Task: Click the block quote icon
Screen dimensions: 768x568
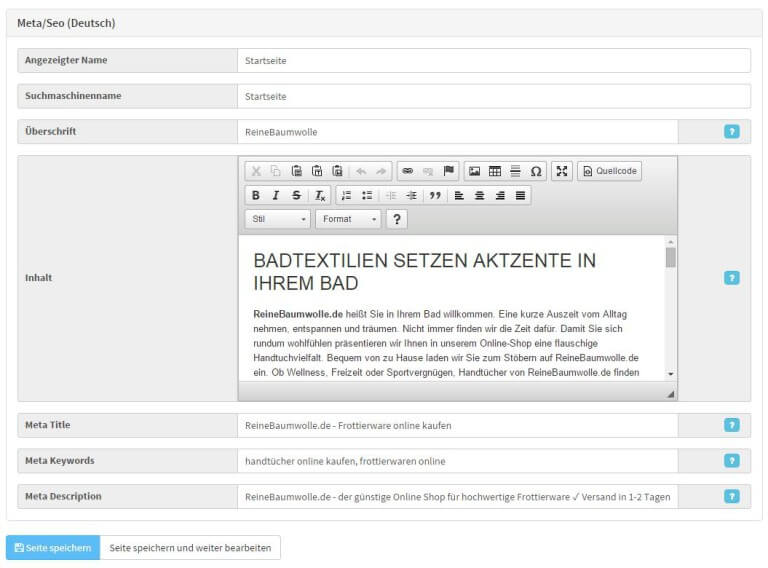Action: tap(435, 195)
